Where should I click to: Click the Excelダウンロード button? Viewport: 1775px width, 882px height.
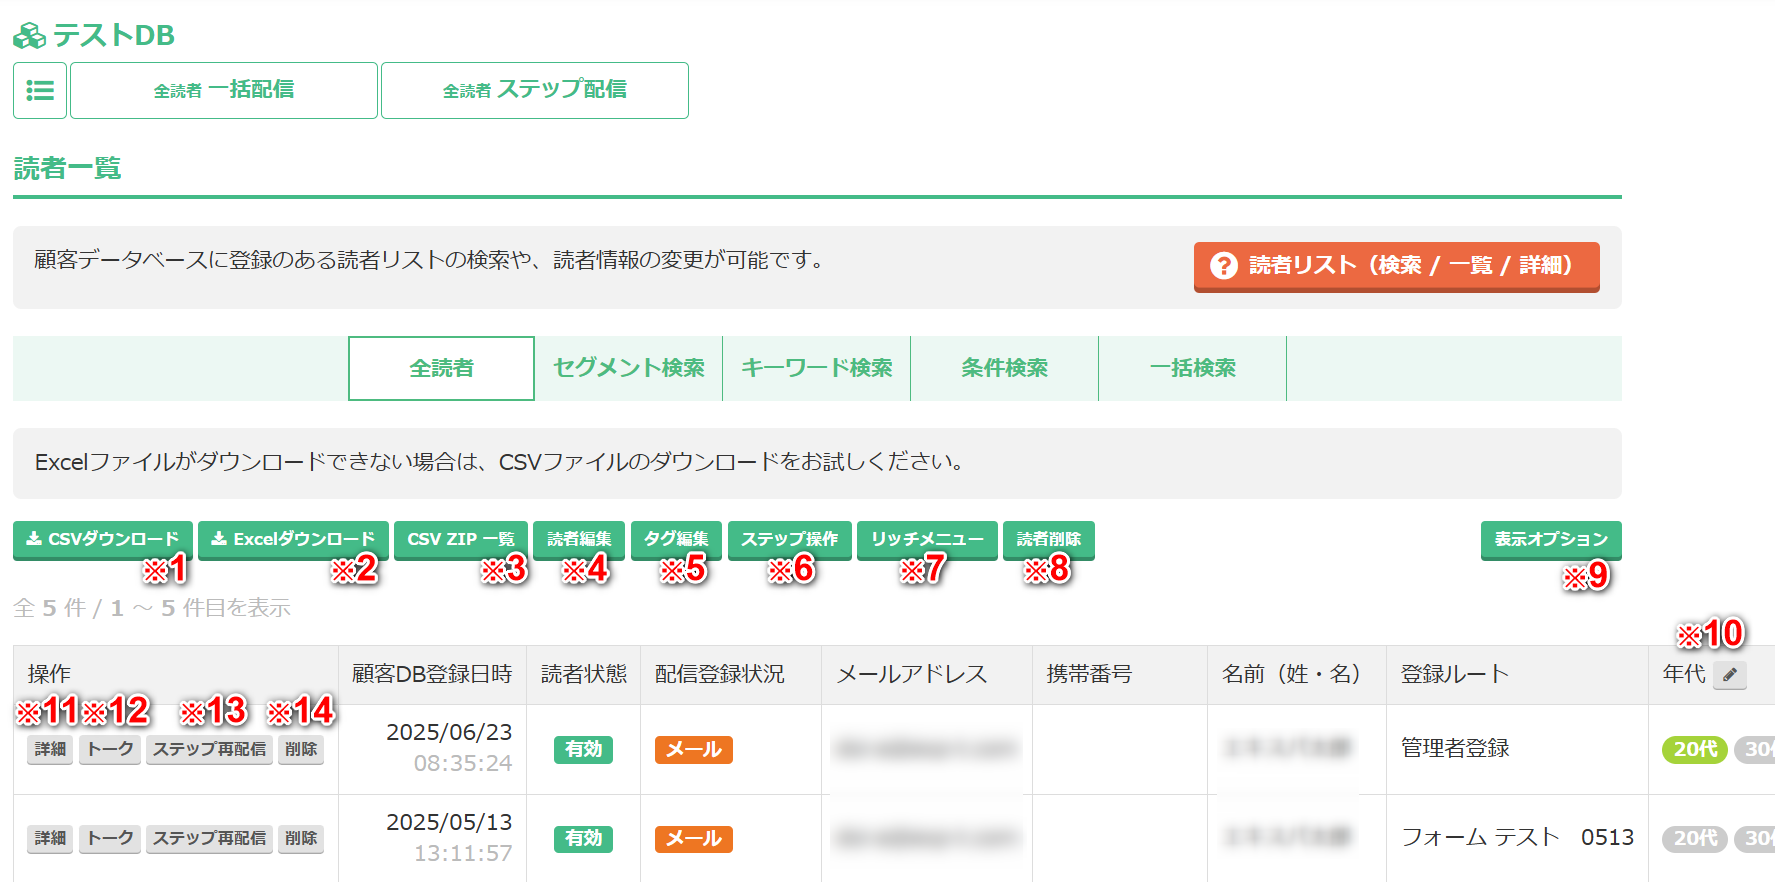(x=293, y=539)
